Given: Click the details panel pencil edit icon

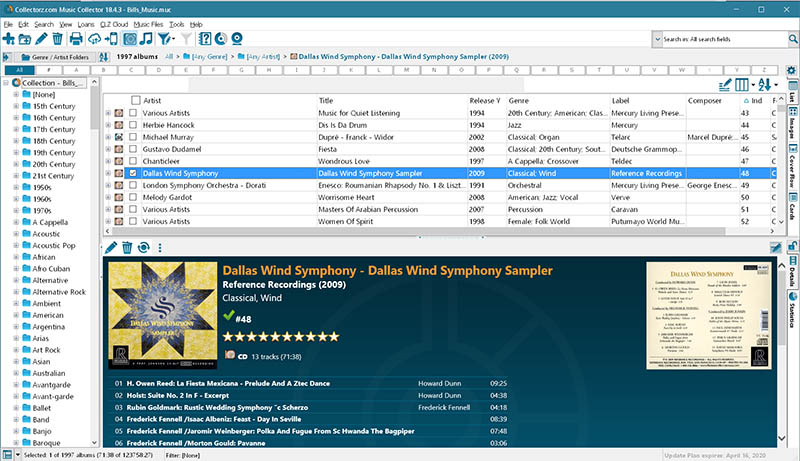Looking at the screenshot, I should tap(111, 248).
